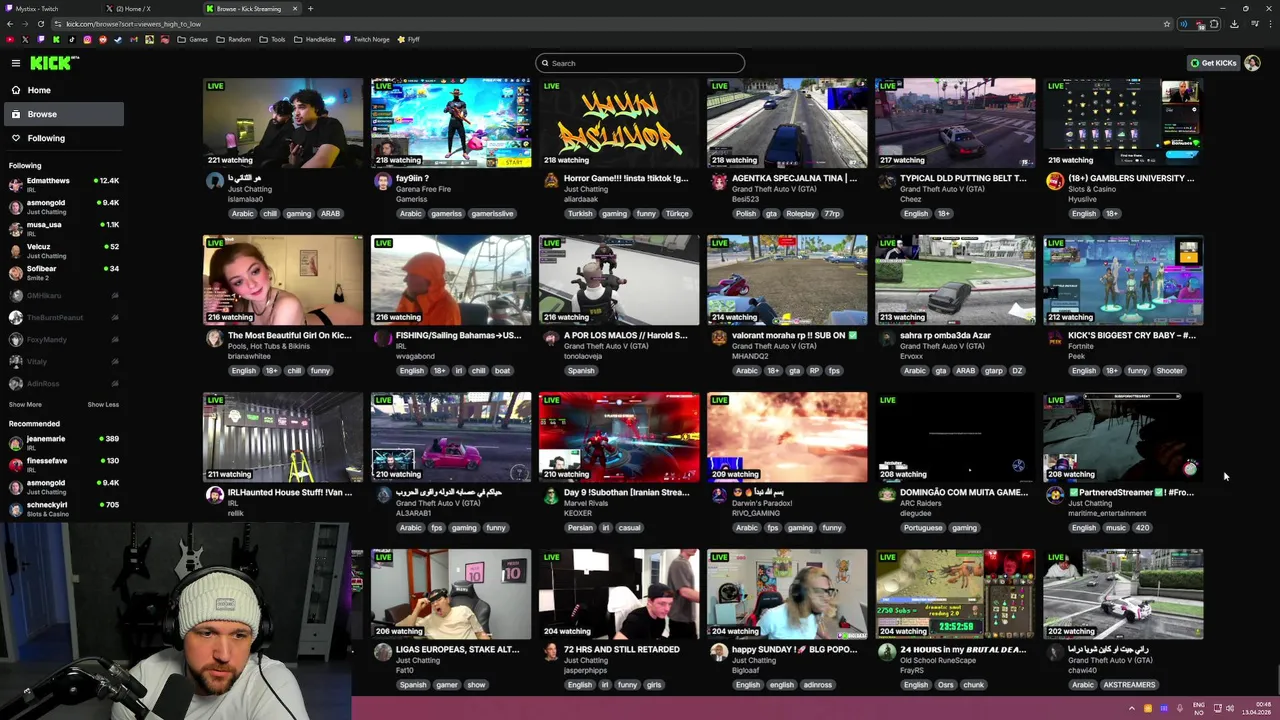This screenshot has width=1280, height=720.
Task: Open Sofibear channel in Following list
Action: click(63, 272)
